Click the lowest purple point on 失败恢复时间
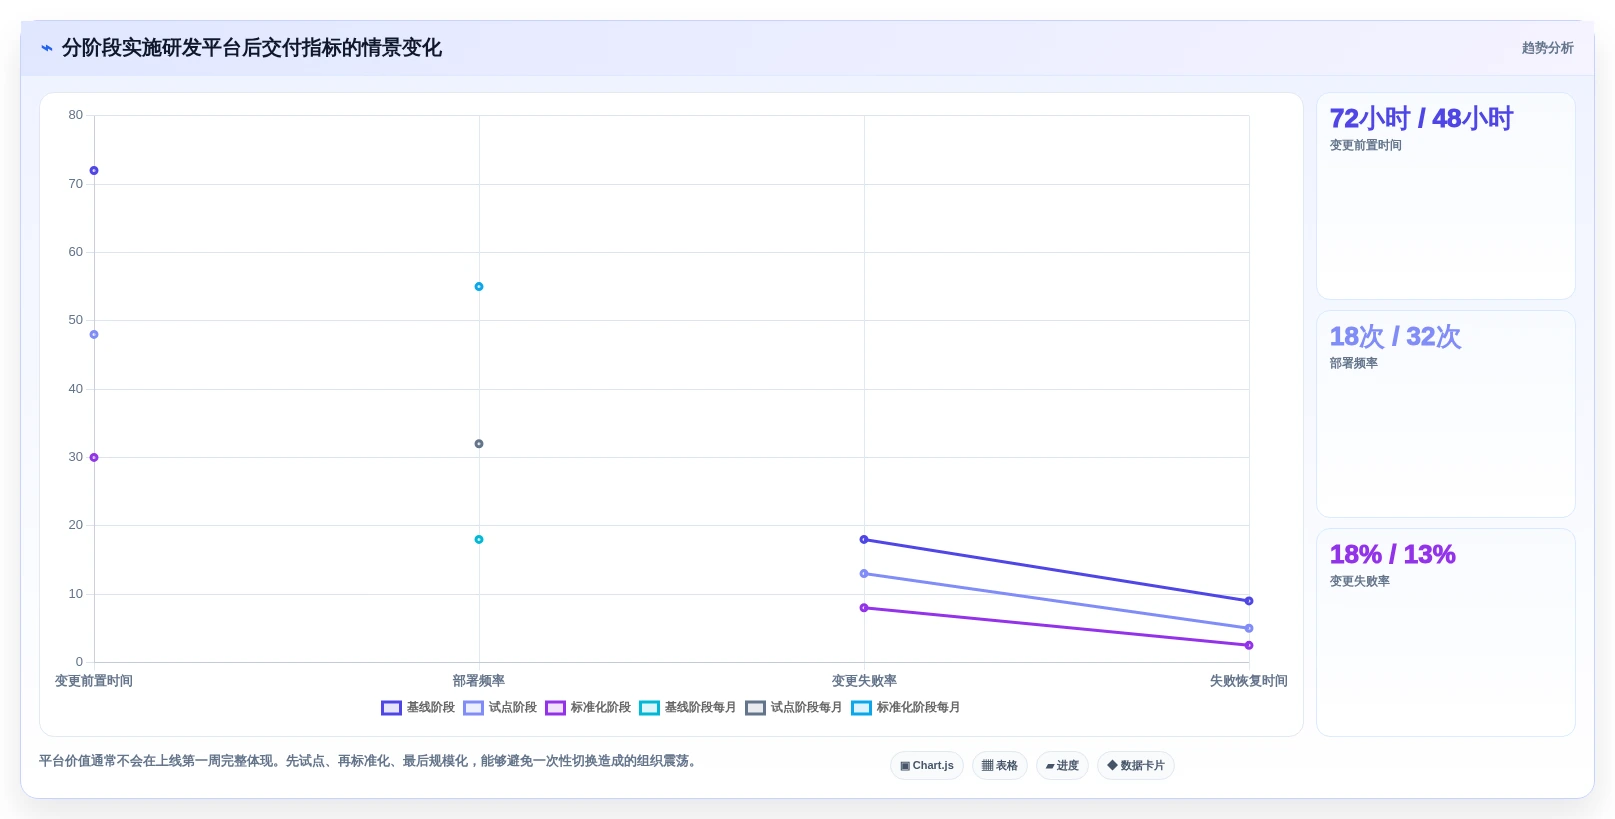1615x819 pixels. pos(1249,645)
